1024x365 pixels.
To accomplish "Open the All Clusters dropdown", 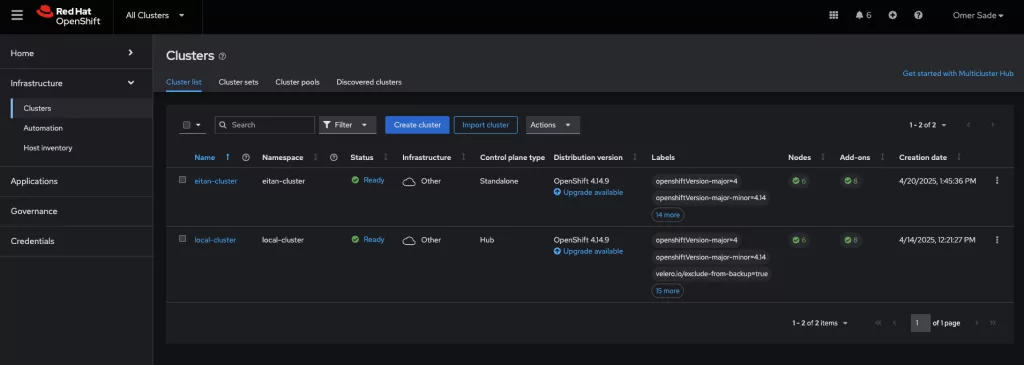I will click(x=155, y=15).
